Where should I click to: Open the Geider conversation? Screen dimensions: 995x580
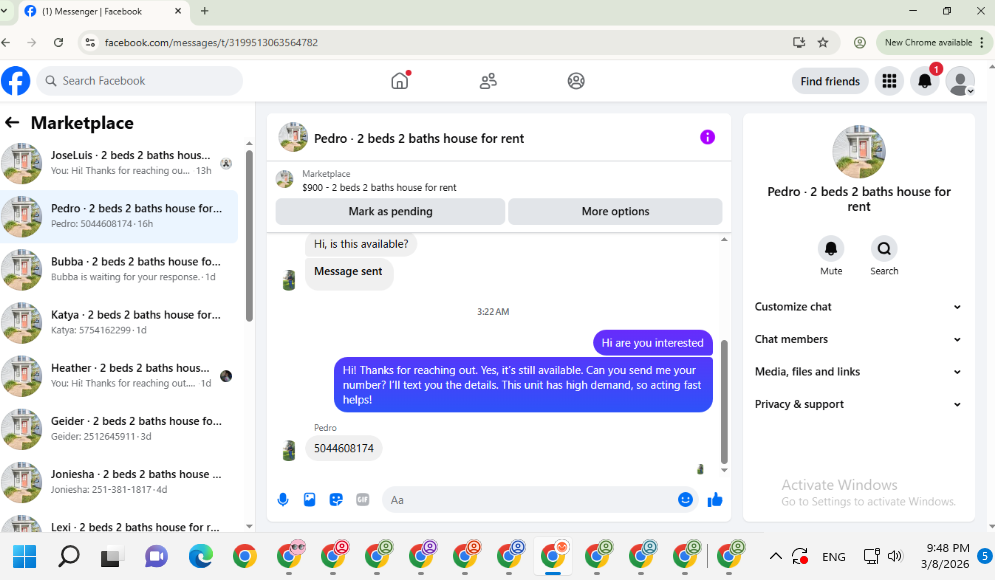point(121,429)
